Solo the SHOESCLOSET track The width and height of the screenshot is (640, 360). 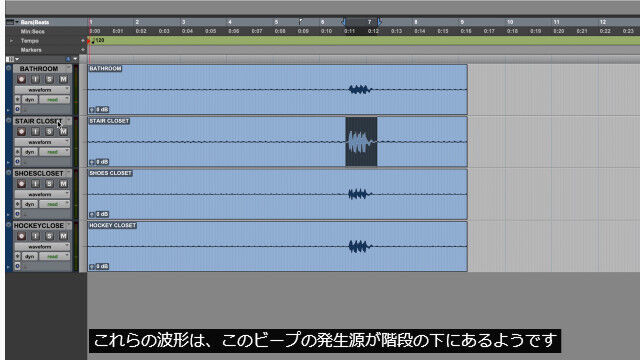49,184
